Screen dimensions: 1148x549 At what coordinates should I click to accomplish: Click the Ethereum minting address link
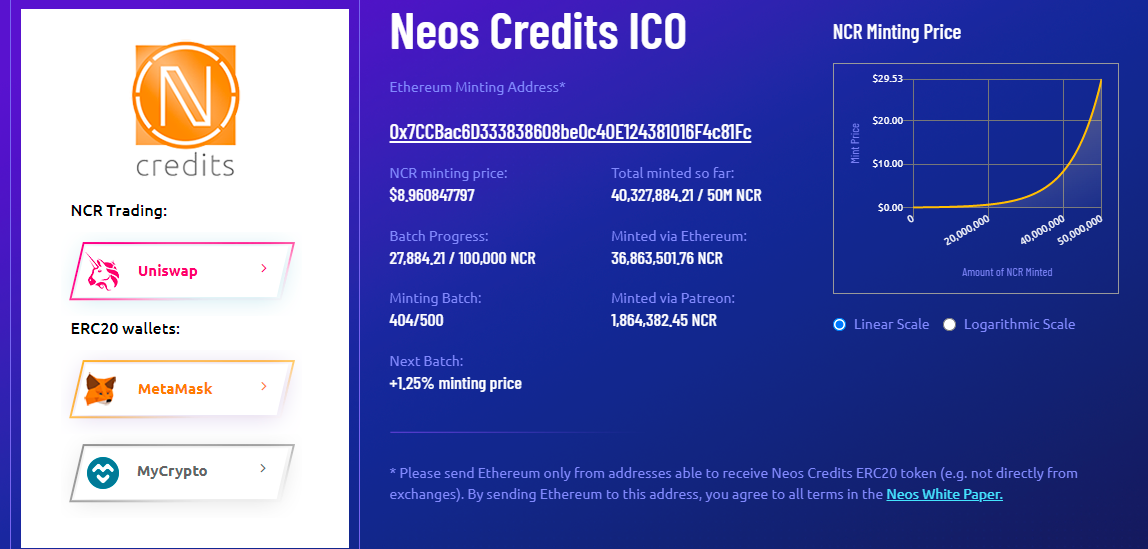pos(570,132)
